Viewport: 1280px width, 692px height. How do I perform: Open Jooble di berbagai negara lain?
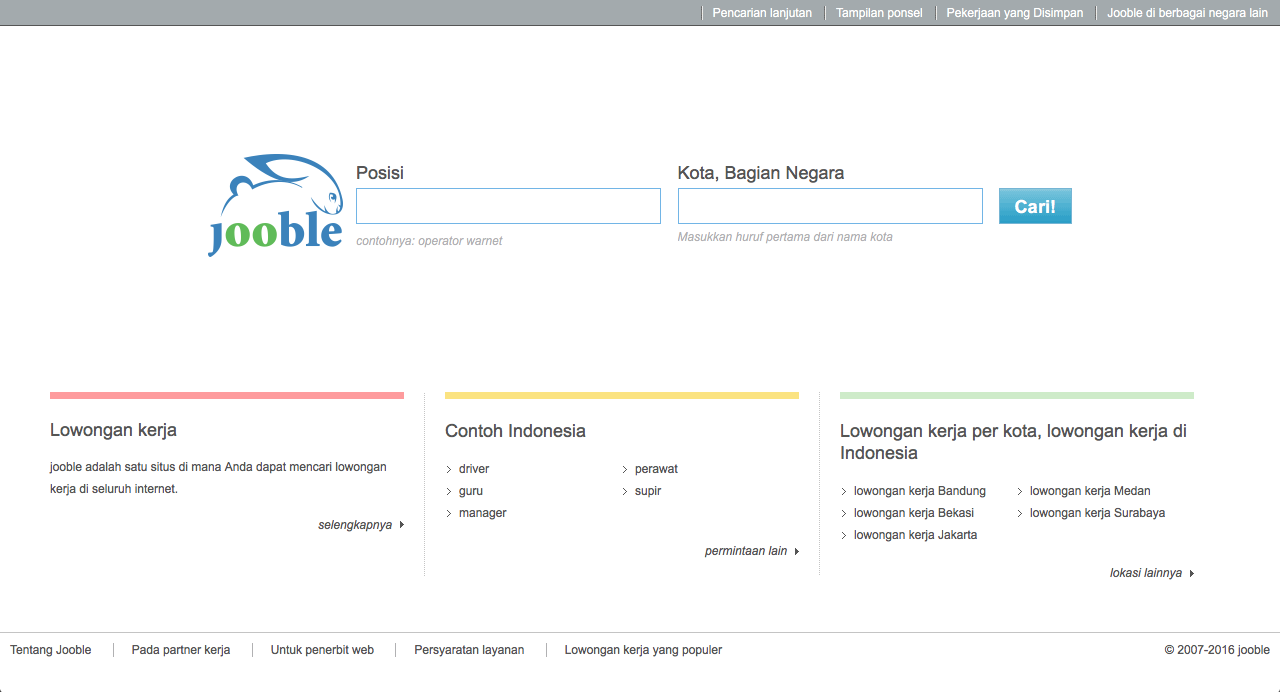pos(1187,13)
